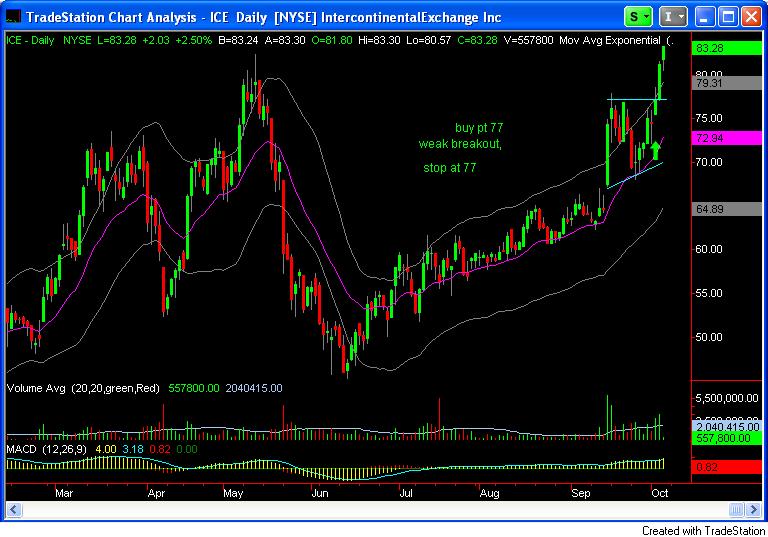Image resolution: width=768 pixels, height=537 pixels.
Task: Open the green S symbol-link dropdown
Action: click(x=638, y=17)
